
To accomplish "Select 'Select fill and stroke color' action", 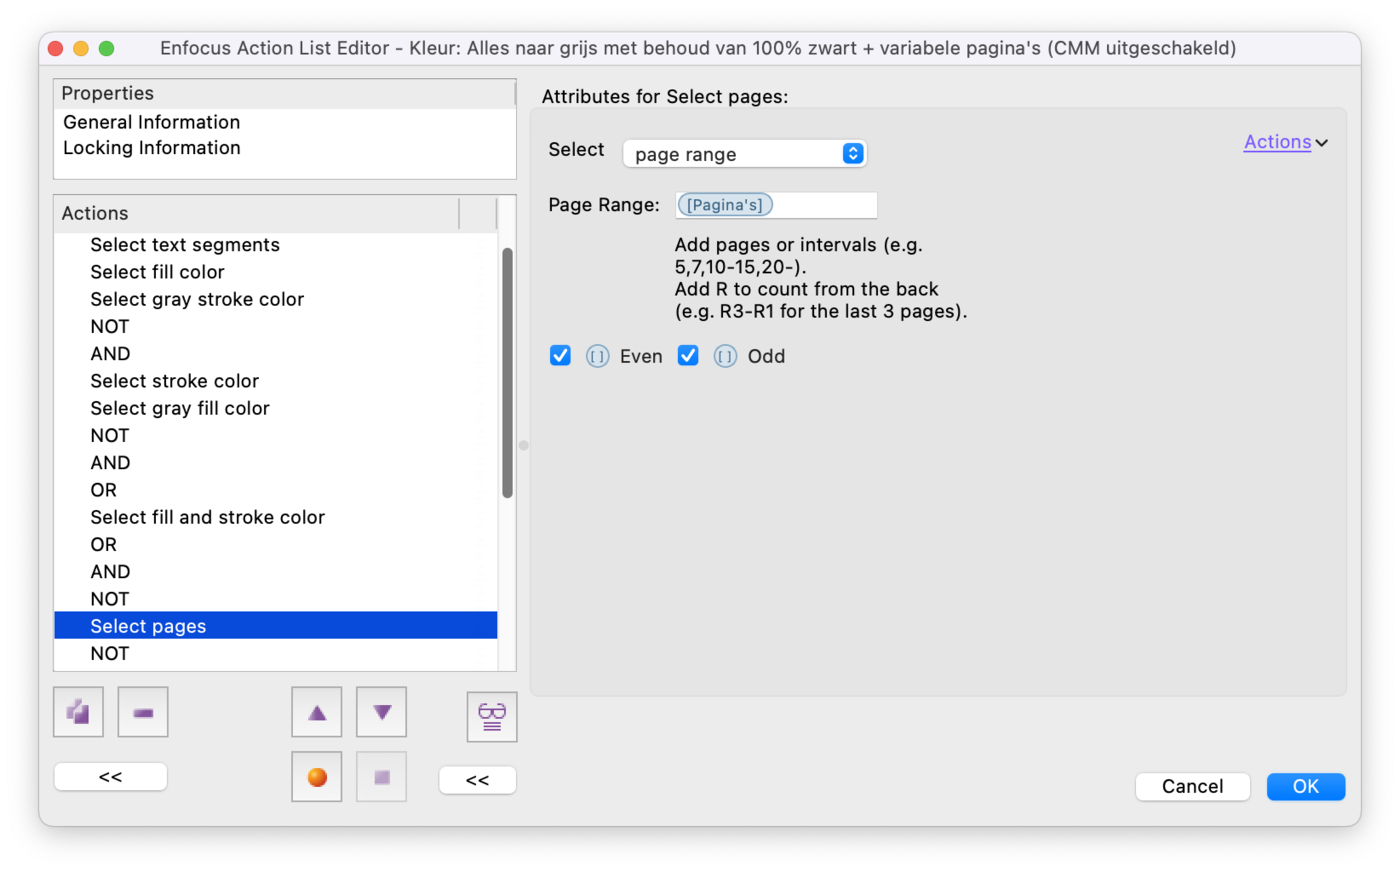I will (x=276, y=517).
